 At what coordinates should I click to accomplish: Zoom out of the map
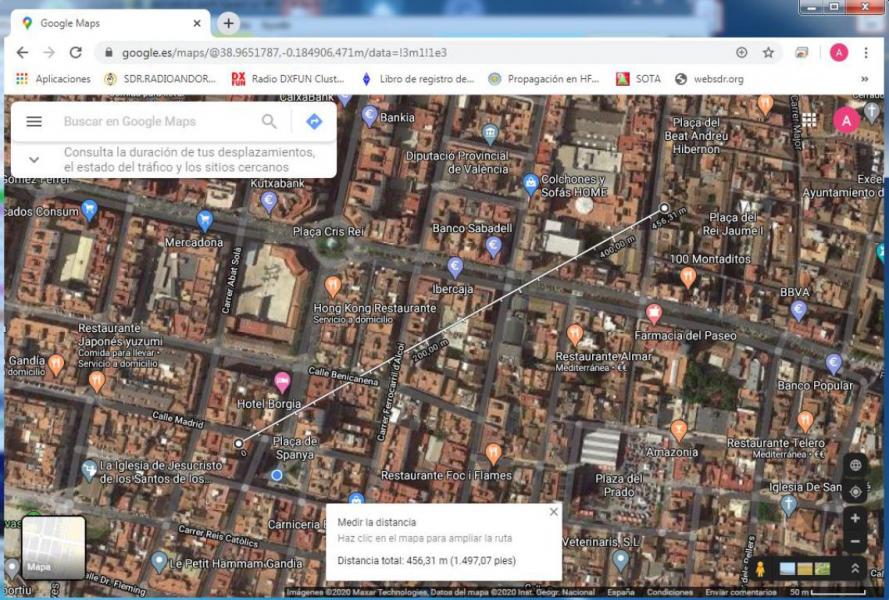pyautogui.click(x=855, y=543)
